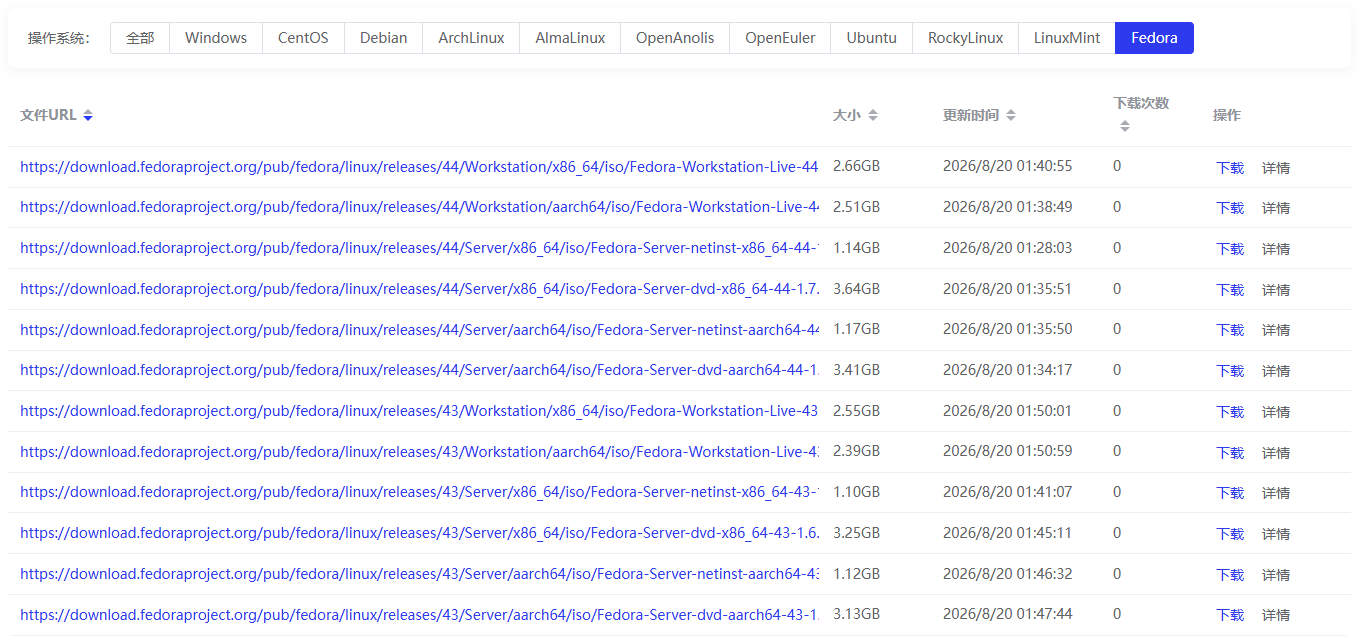Open the Fedora 43 Server dvd aarch64 URL

419,614
